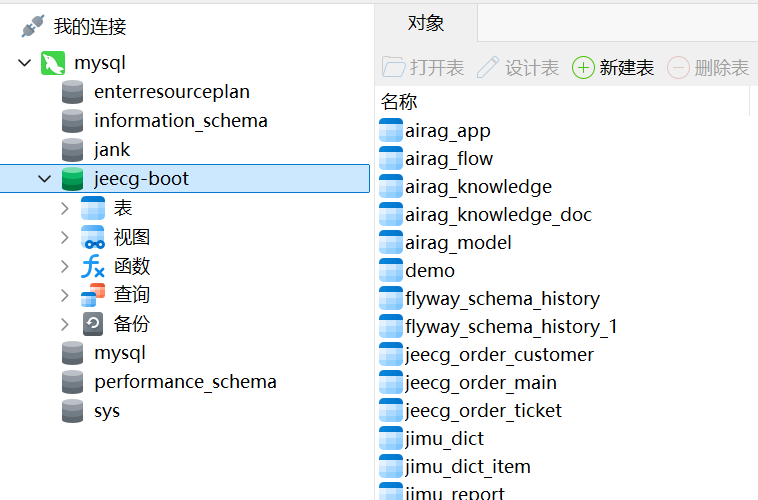Expand the 查询 queries node
758x500 pixels.
tap(65, 295)
